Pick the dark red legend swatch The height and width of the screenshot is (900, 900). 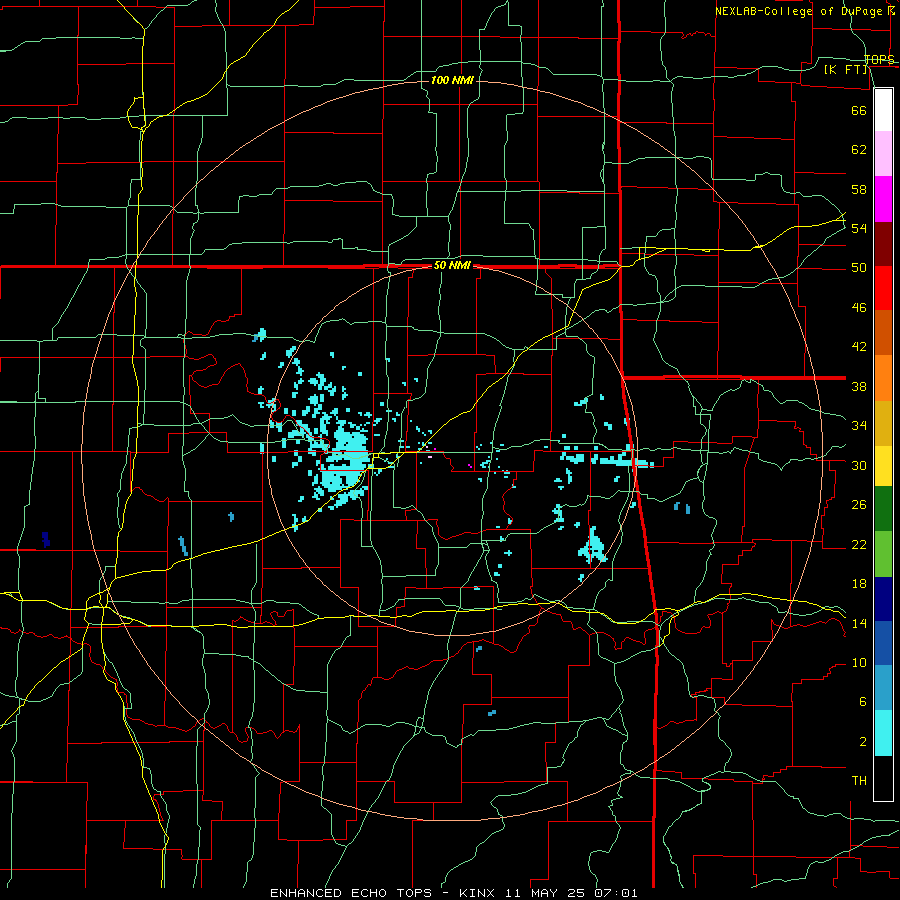(883, 244)
